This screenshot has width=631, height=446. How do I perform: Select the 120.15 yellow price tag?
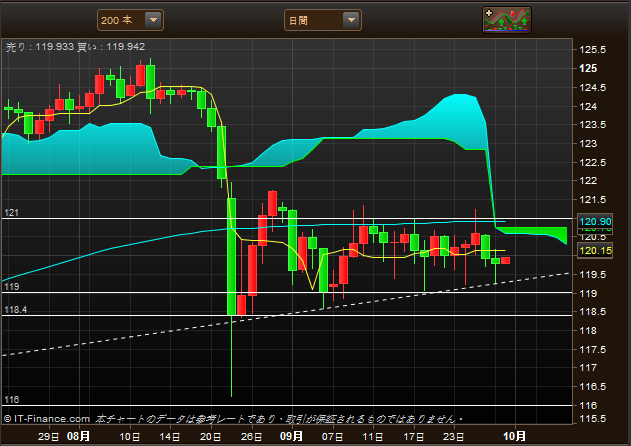pyautogui.click(x=595, y=250)
